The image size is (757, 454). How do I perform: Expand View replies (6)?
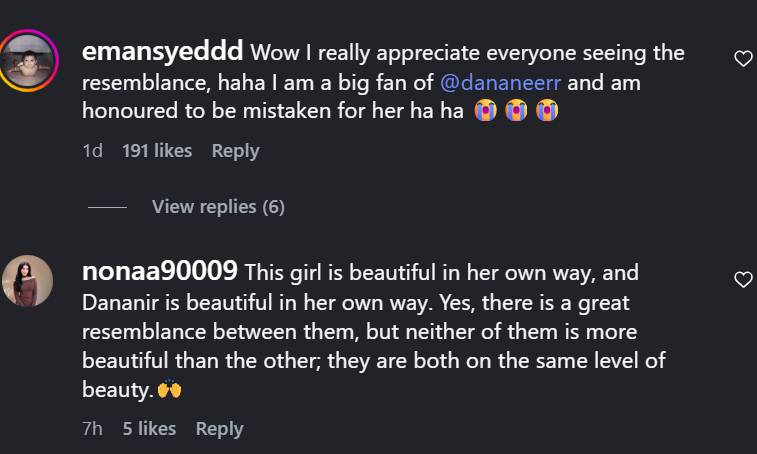coord(218,207)
